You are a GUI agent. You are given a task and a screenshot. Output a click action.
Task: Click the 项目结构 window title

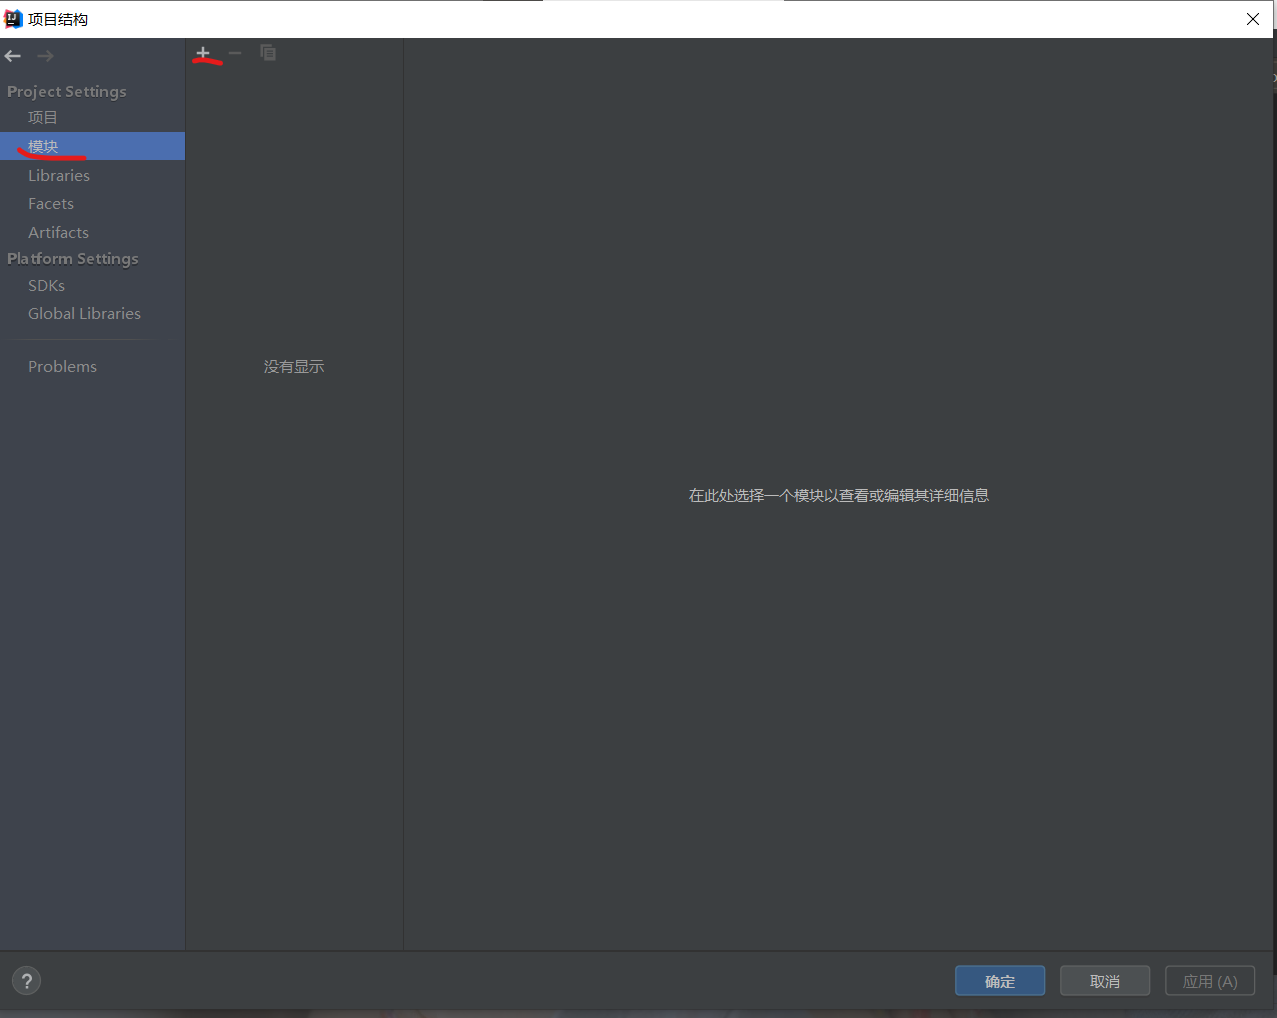(58, 19)
